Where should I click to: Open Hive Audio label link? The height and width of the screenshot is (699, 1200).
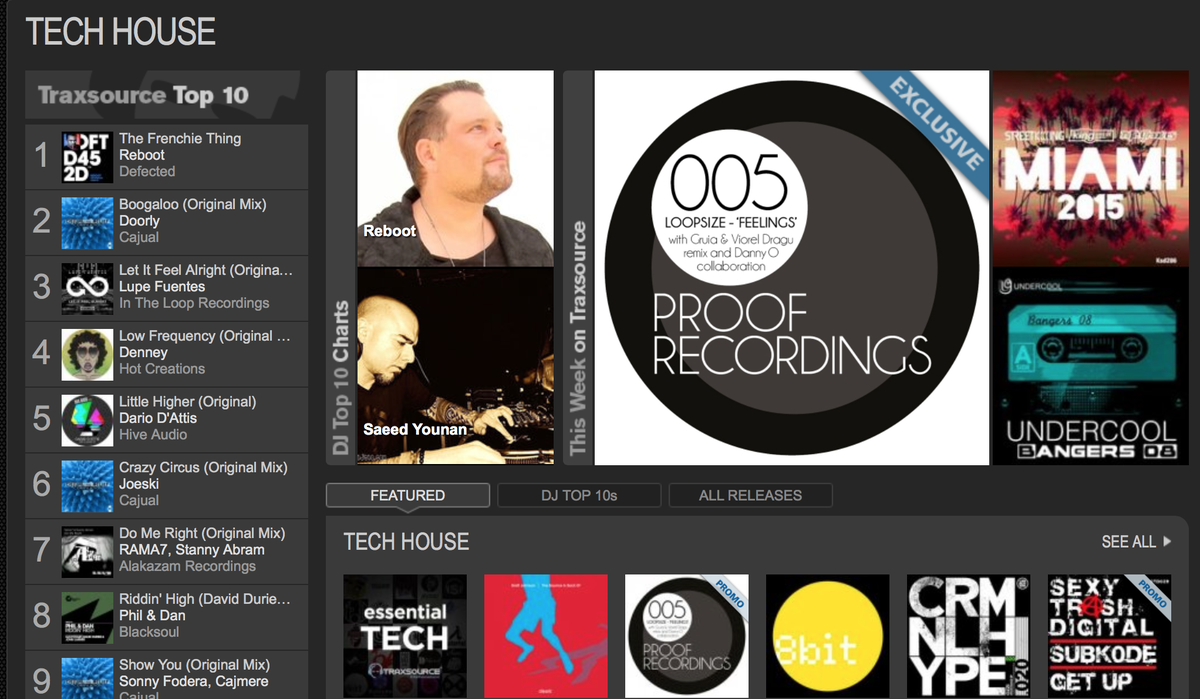click(153, 435)
